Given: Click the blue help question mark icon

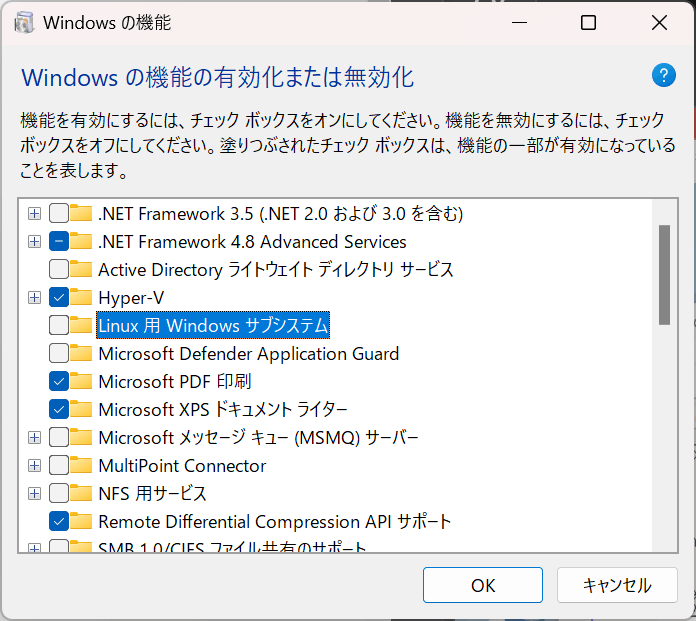Looking at the screenshot, I should pos(664,75).
